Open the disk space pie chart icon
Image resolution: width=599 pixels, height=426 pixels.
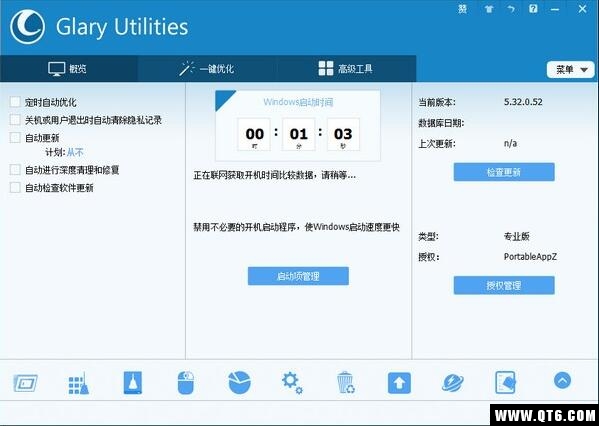click(x=240, y=382)
